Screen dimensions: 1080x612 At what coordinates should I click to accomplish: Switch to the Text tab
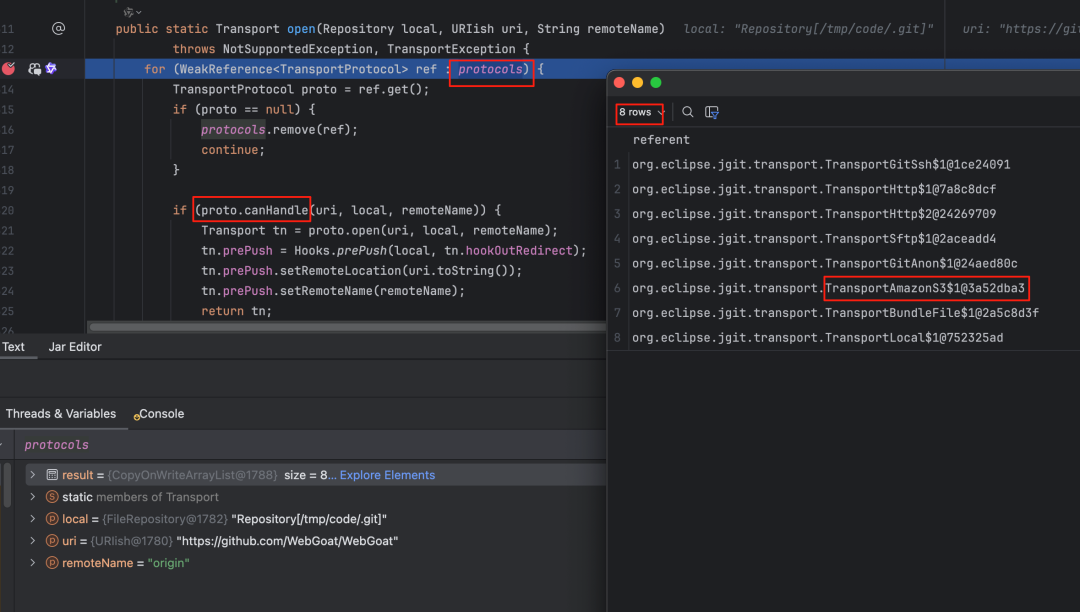click(13, 347)
